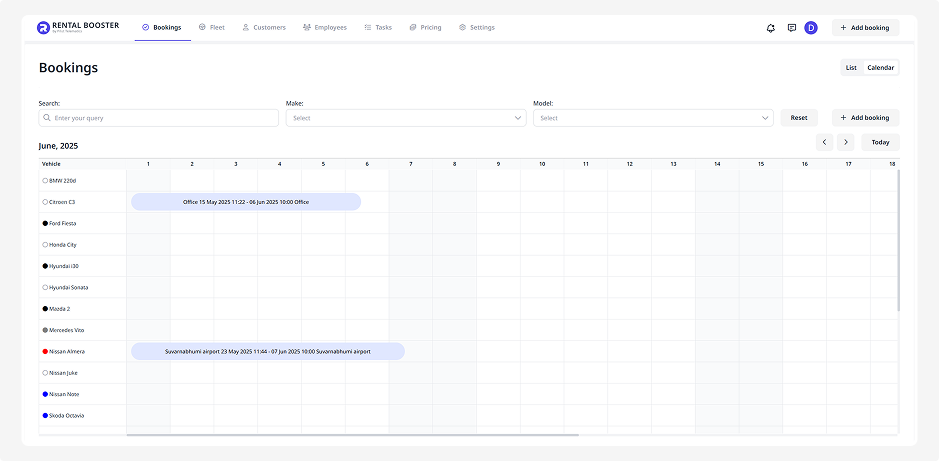This screenshot has width=939, height=461.
Task: Switch to Calendar view
Action: click(881, 68)
